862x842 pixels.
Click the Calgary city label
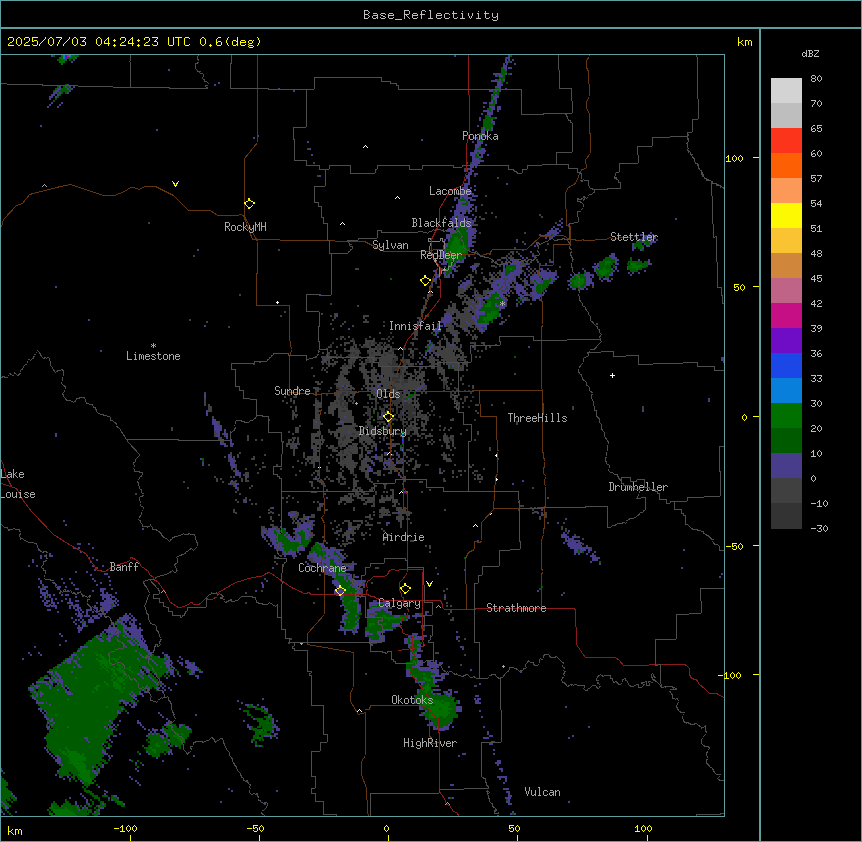399,603
